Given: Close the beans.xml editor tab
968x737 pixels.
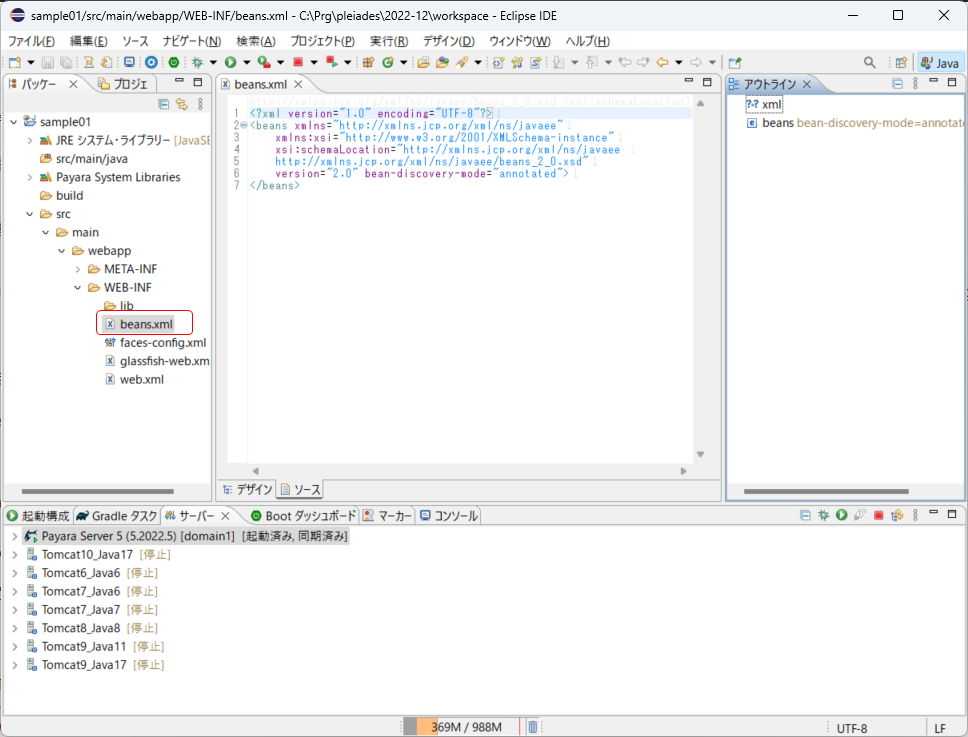Looking at the screenshot, I should (298, 84).
